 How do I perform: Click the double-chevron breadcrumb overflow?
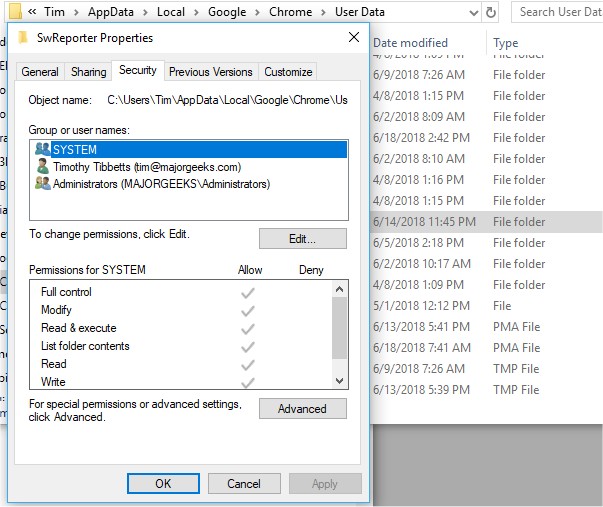[32, 12]
